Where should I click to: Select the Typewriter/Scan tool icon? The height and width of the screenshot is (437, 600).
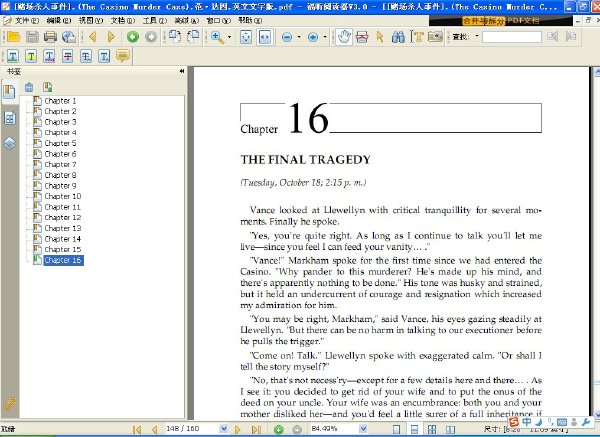362,37
